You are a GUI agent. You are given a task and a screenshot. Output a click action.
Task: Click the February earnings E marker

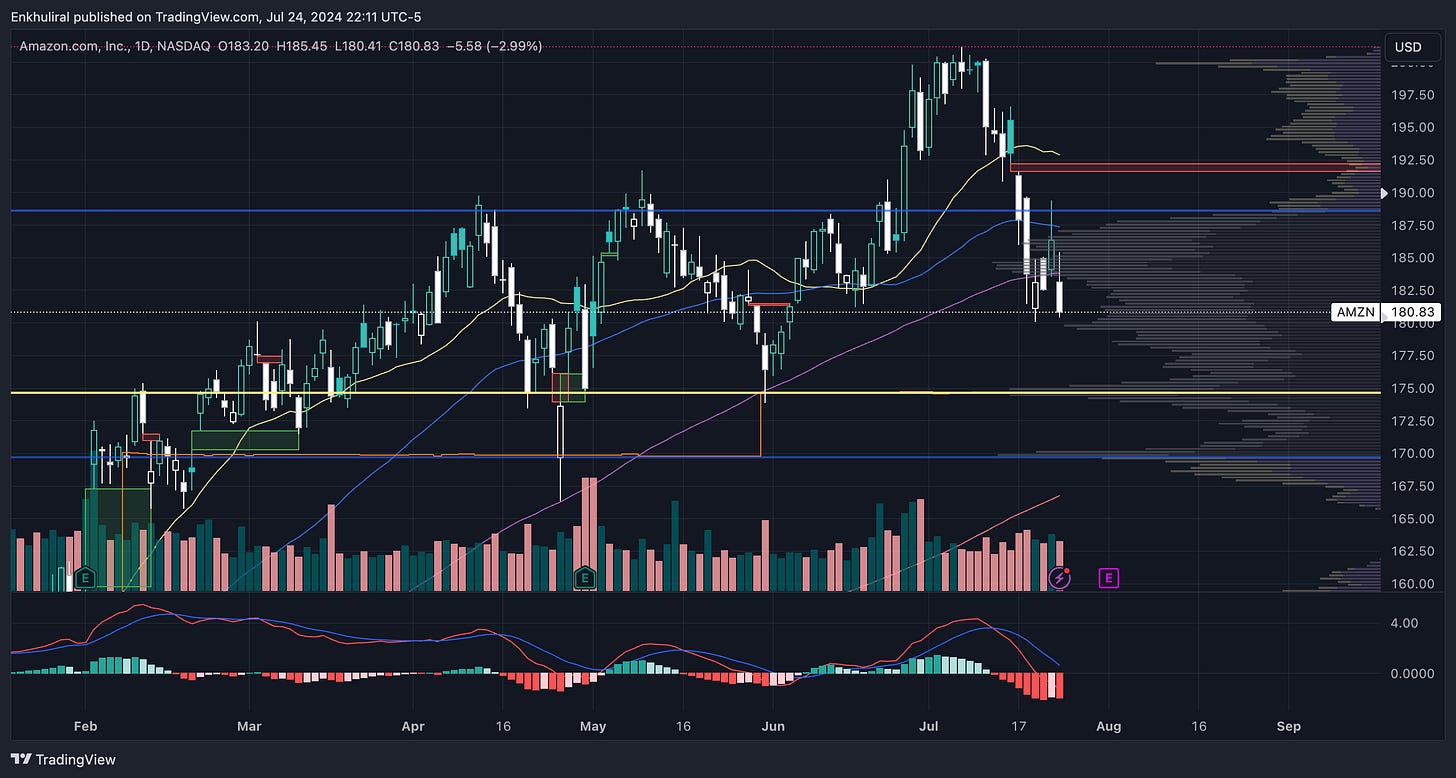point(85,577)
